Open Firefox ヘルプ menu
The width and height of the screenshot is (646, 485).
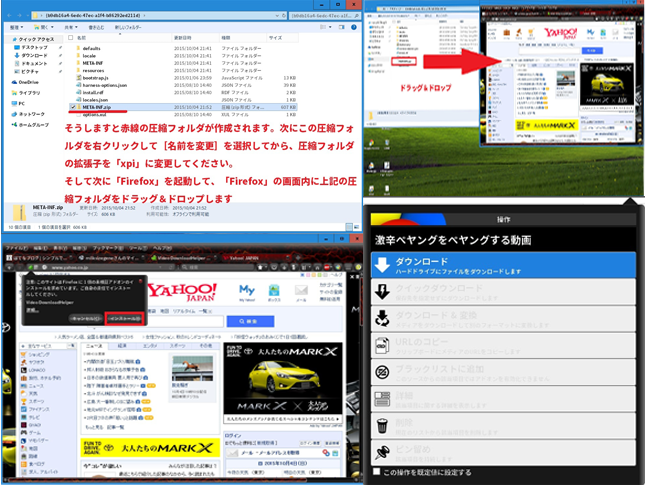click(x=162, y=248)
